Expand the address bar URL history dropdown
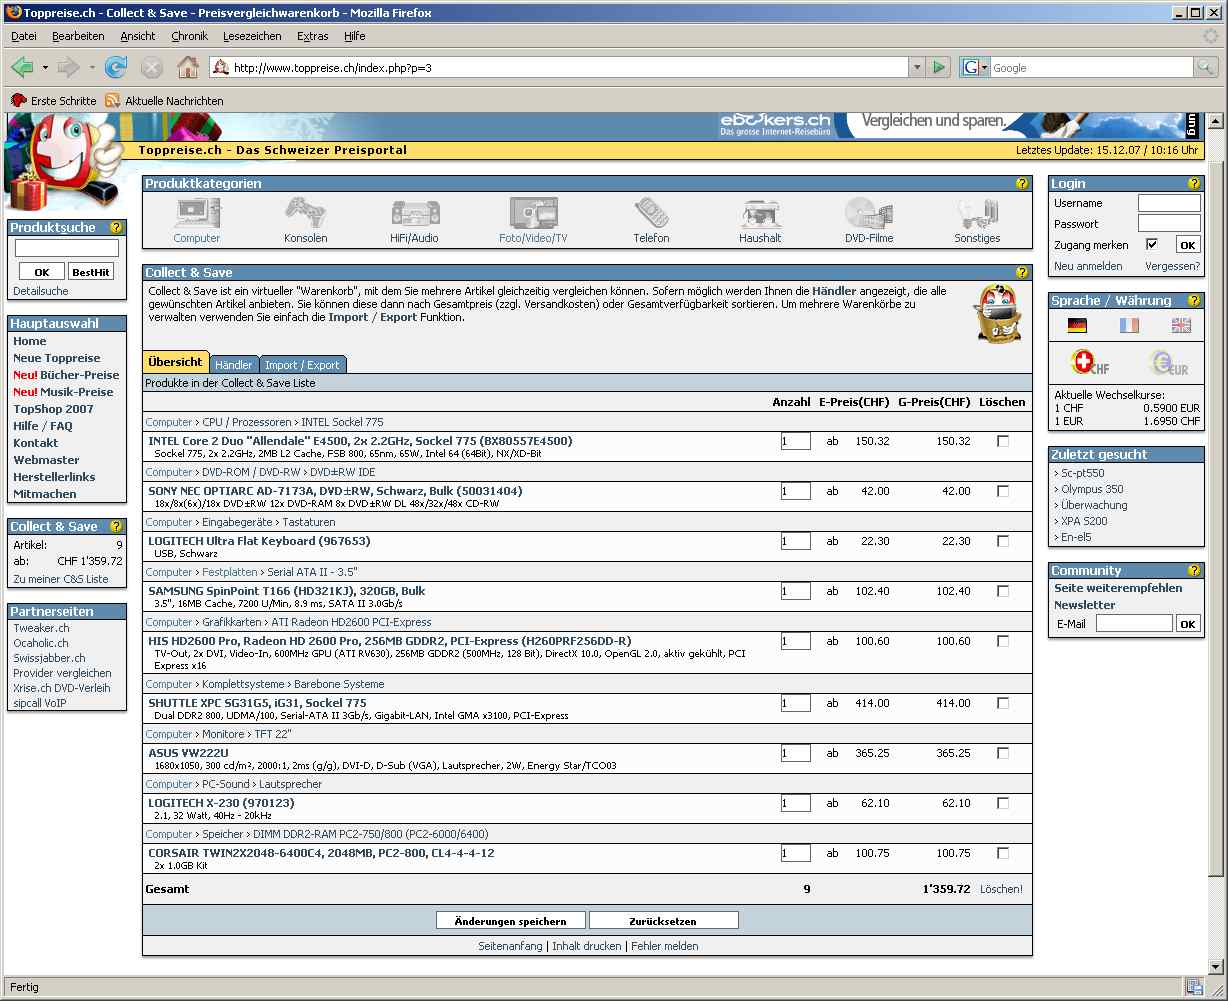The width and height of the screenshot is (1228, 1001). 917,68
